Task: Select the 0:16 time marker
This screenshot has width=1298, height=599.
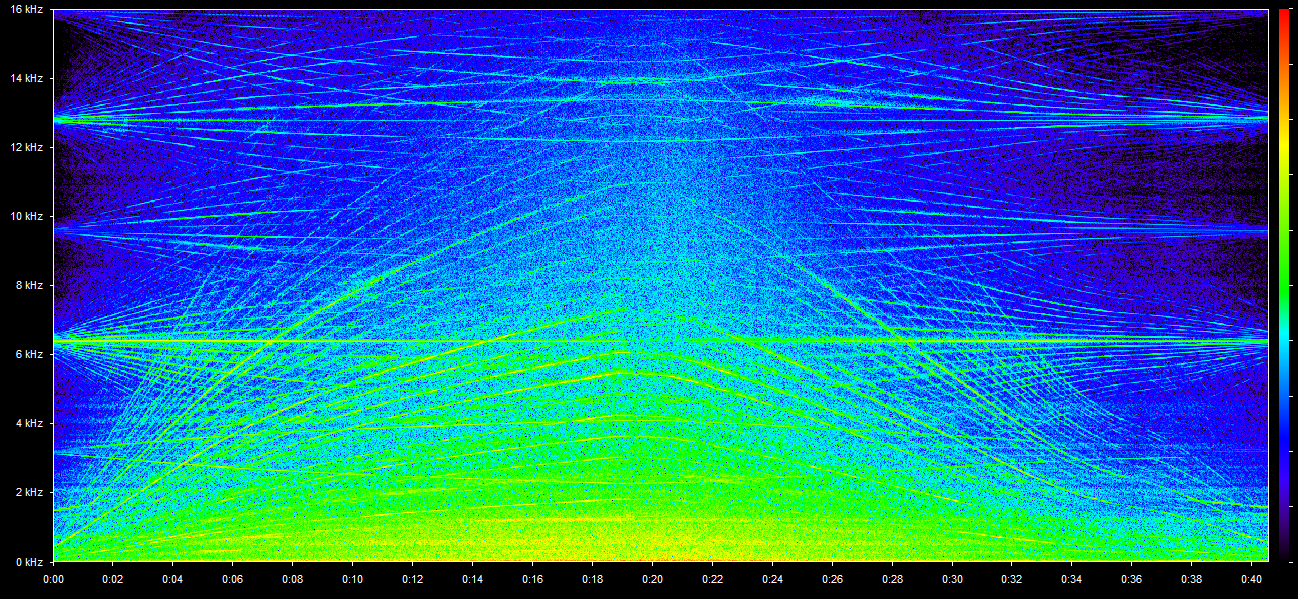Action: pyautogui.click(x=533, y=579)
